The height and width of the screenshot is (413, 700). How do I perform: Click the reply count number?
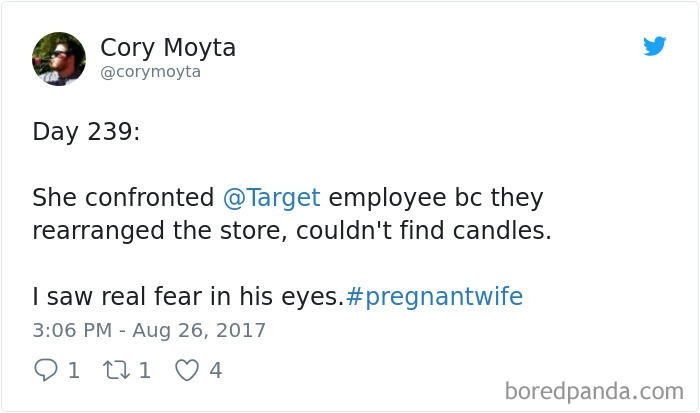point(73,371)
